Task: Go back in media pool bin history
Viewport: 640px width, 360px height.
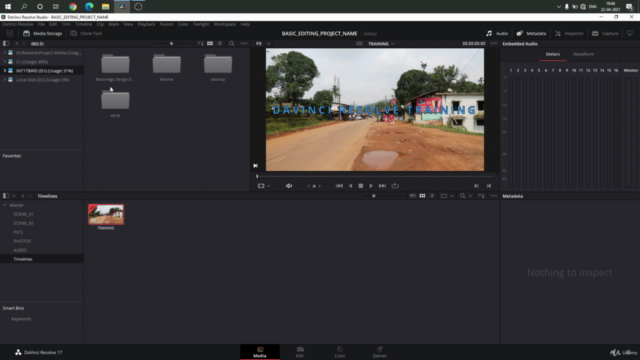Action: click(23, 196)
